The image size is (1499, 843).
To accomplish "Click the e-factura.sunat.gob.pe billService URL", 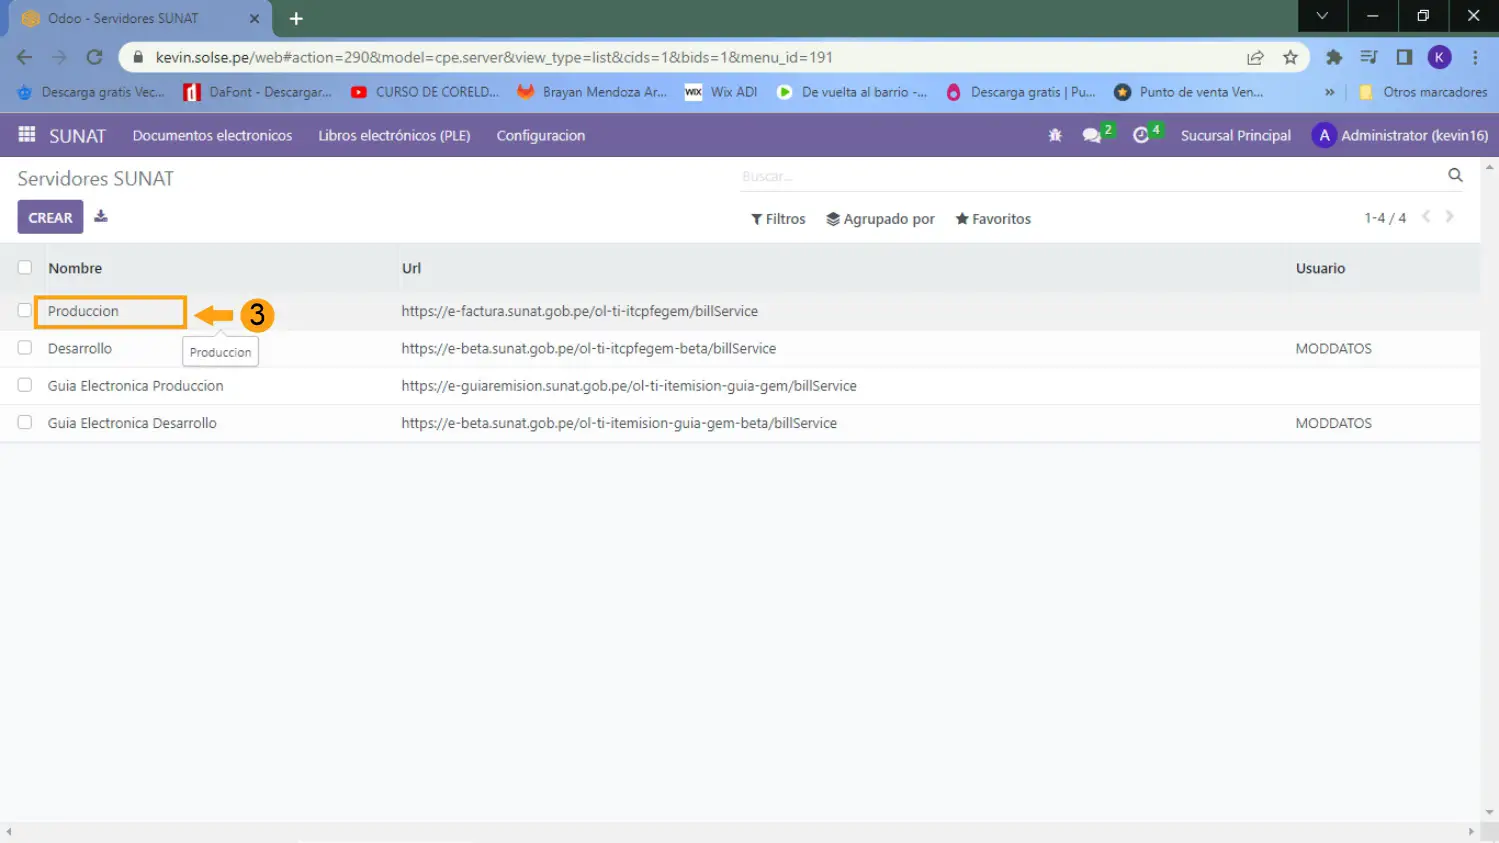I will point(580,311).
